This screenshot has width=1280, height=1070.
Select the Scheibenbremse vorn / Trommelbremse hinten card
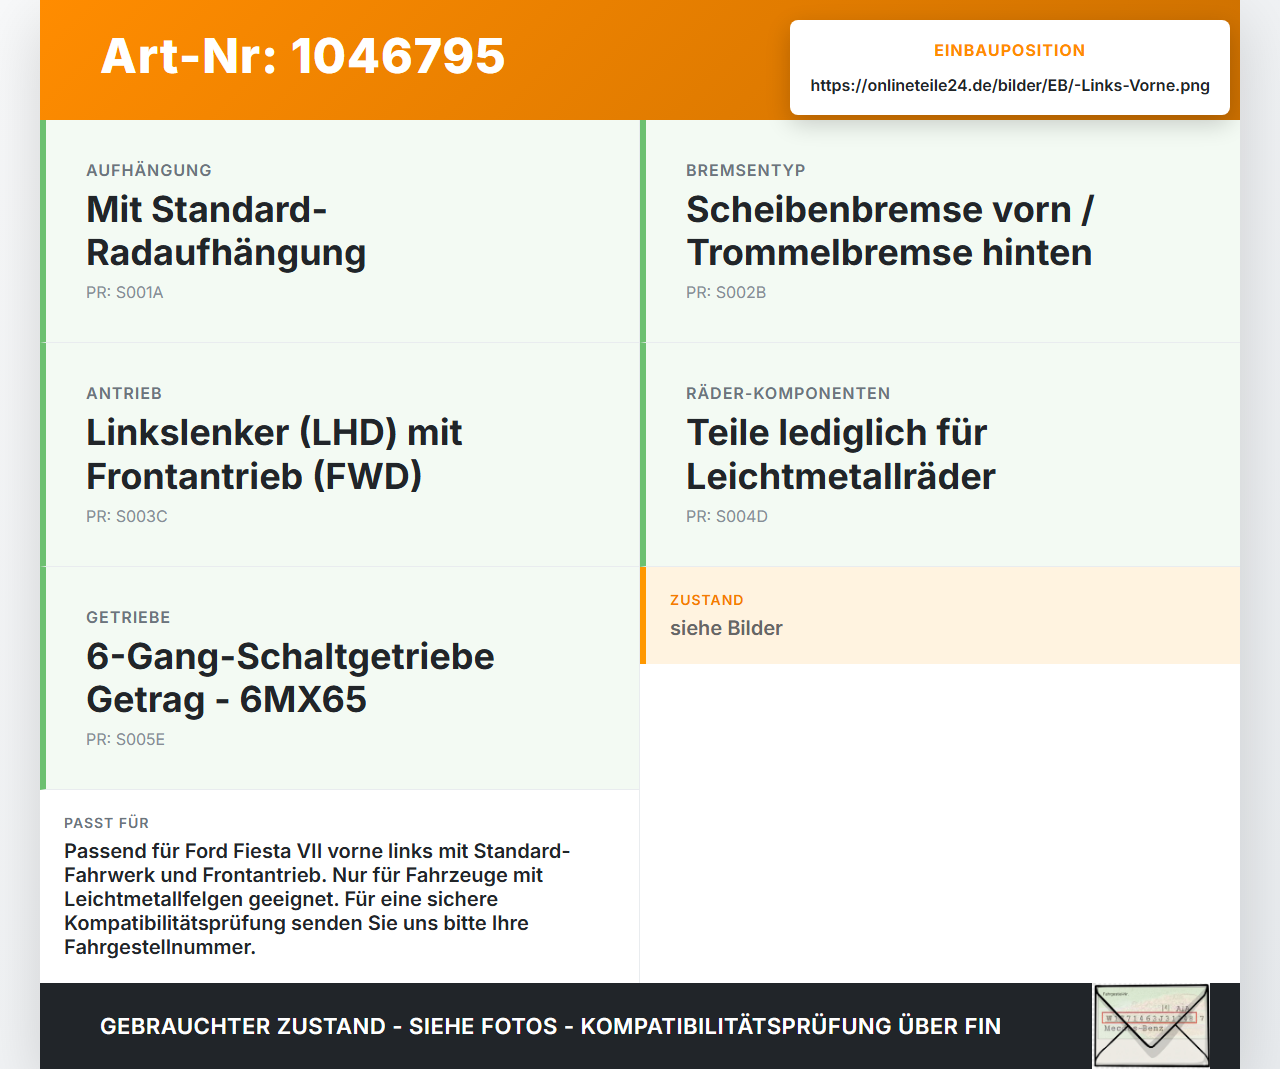coord(940,231)
